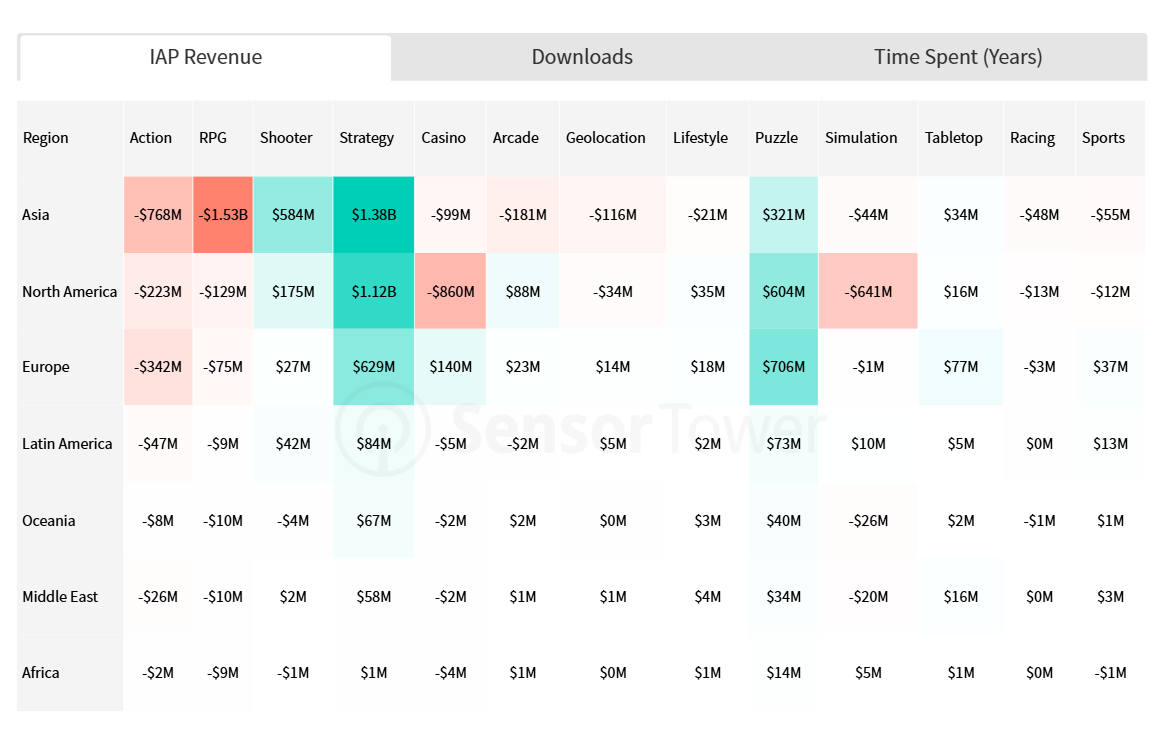Click the Asia Action cell -$768M

pos(158,215)
